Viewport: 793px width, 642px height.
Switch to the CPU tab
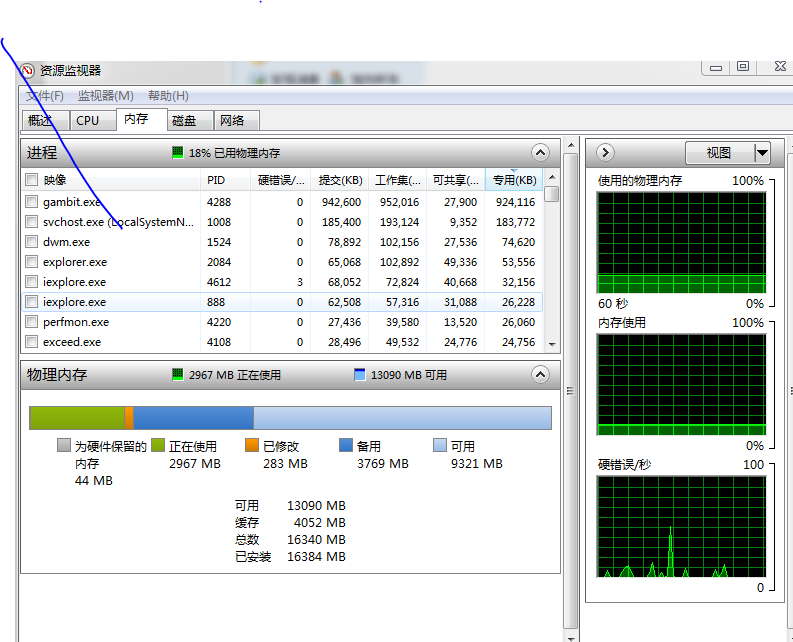[88, 120]
